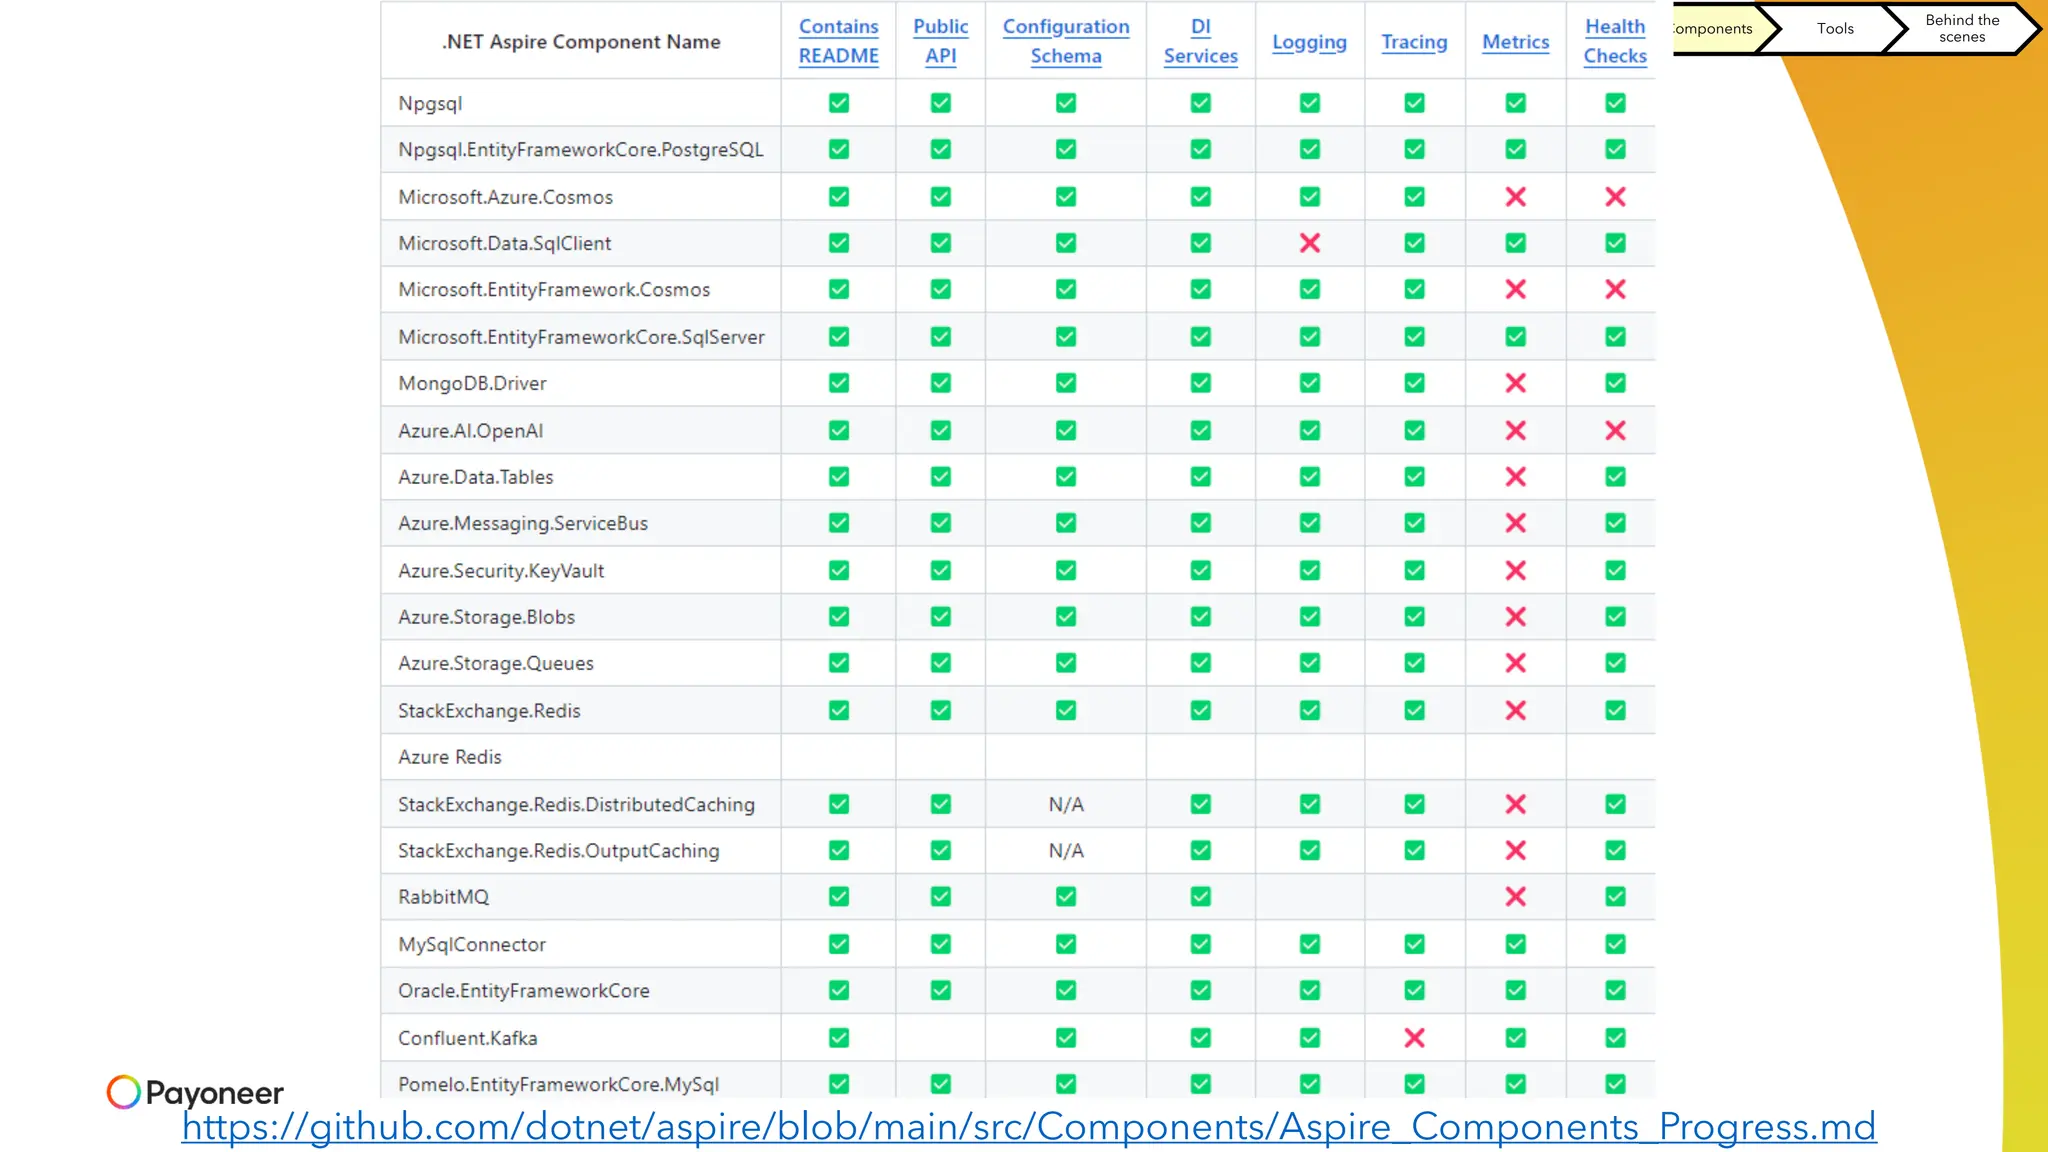Open the Contains README column link
Screen dimensions: 2048x1152
pos(838,41)
